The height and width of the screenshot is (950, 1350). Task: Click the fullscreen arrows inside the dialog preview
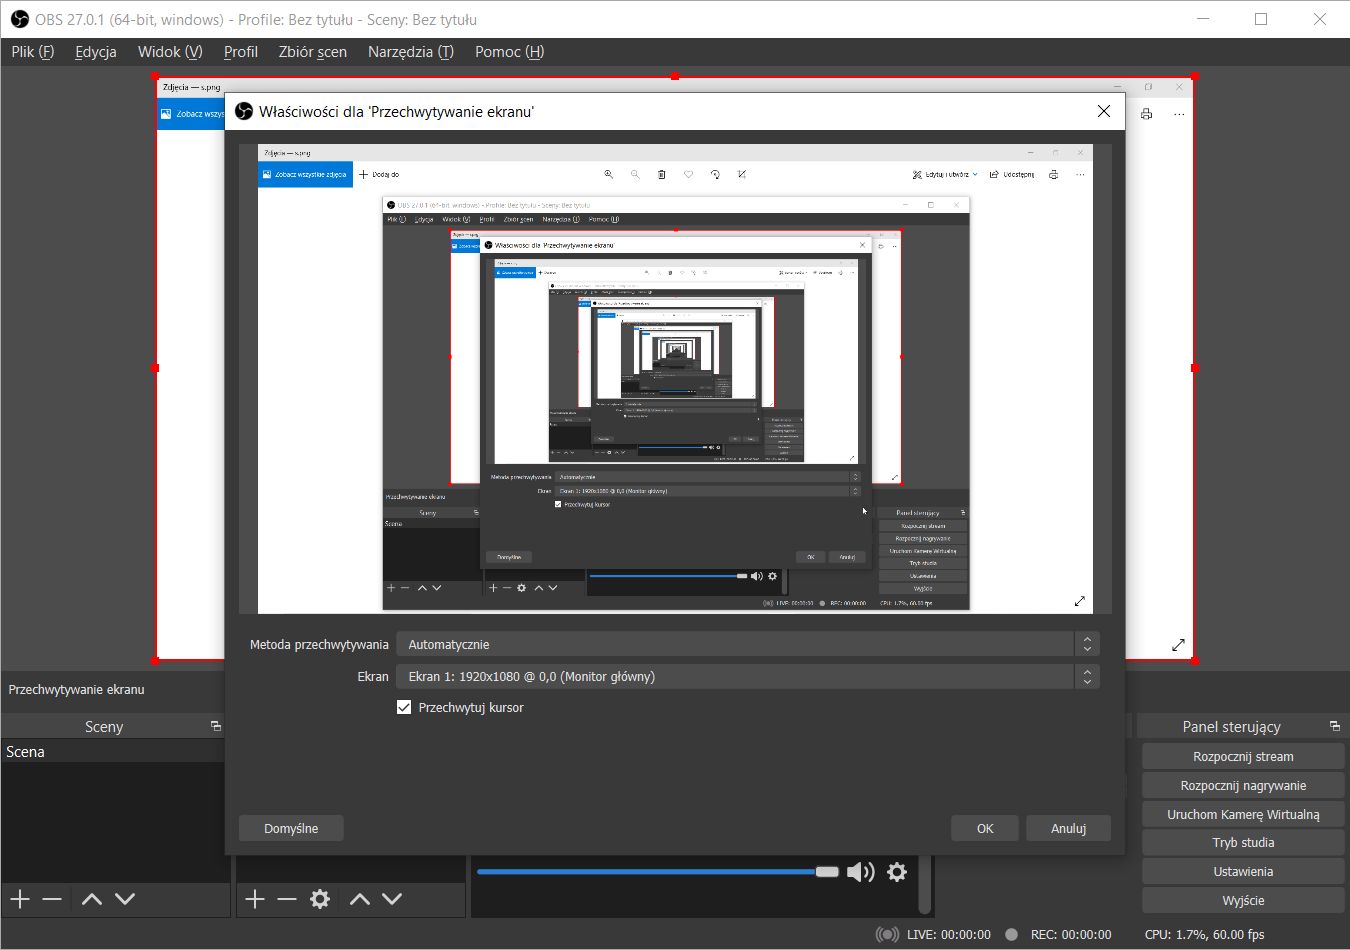tap(1080, 601)
